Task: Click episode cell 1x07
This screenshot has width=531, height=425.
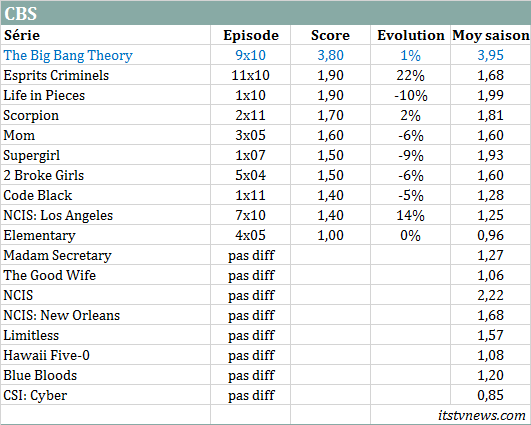Action: tap(251, 155)
